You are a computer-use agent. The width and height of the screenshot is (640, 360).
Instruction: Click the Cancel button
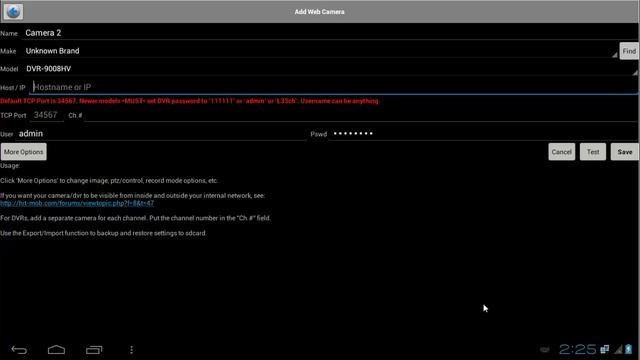[x=562, y=152]
